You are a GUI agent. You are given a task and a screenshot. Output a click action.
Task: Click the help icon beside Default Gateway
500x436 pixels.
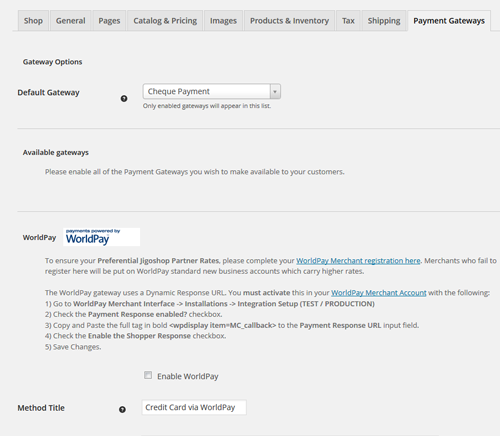click(x=124, y=99)
